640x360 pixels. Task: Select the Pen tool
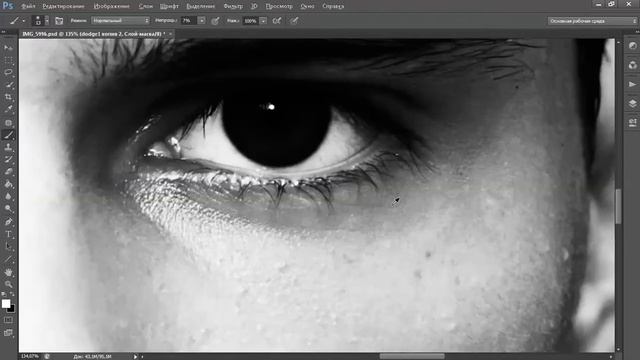click(8, 222)
